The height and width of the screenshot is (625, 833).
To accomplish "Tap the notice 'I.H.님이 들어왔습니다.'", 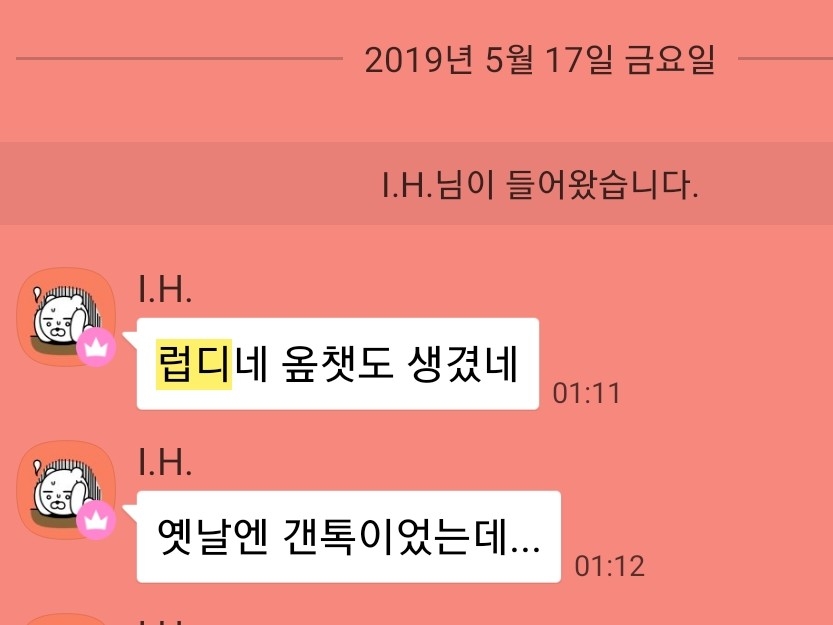I will 540,185.
